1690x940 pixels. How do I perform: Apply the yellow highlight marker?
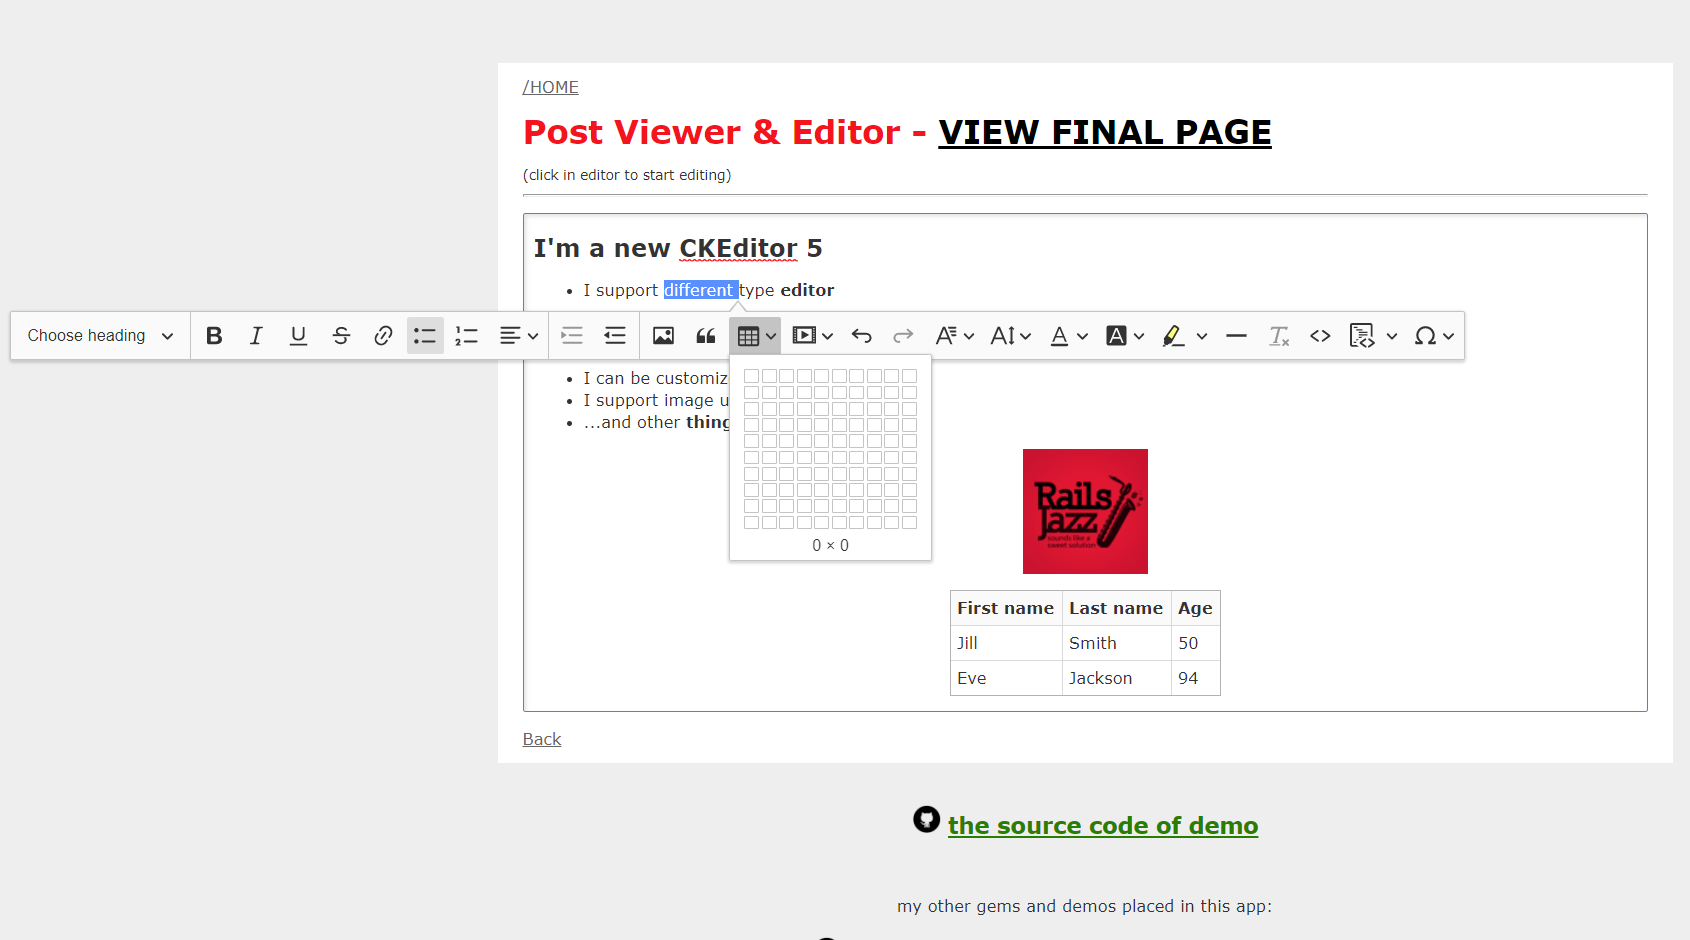click(x=1173, y=336)
